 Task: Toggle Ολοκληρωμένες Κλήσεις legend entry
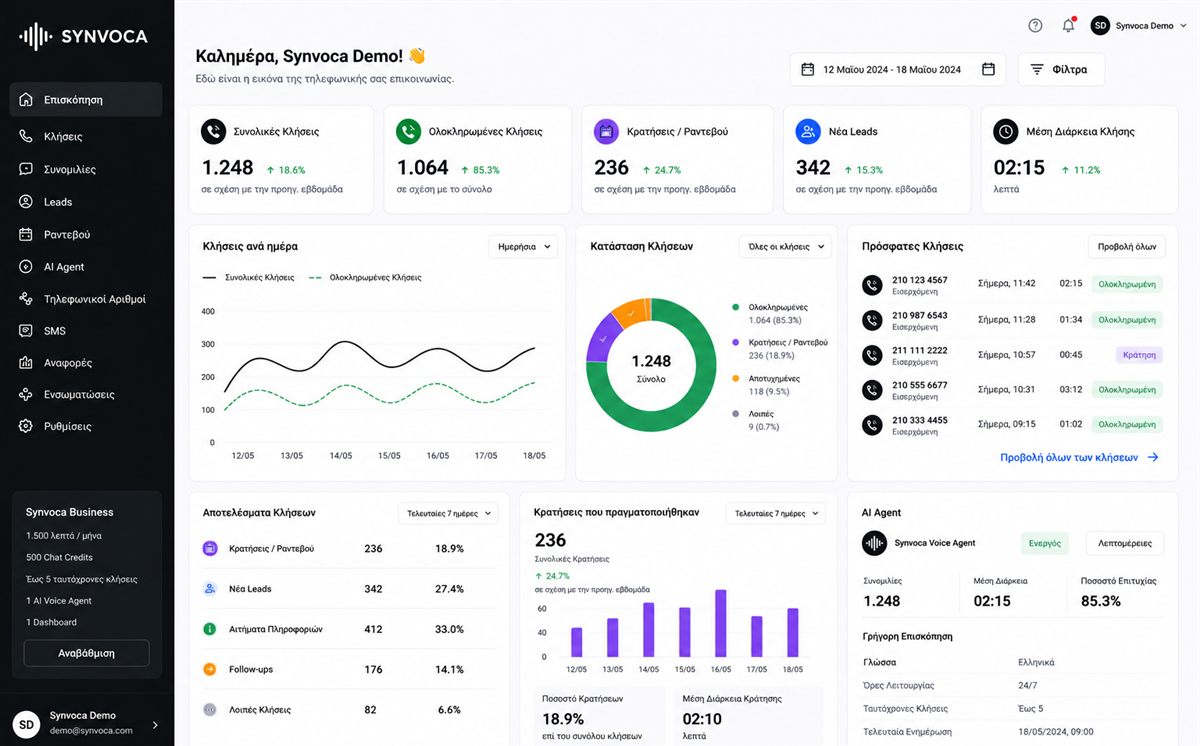point(365,277)
